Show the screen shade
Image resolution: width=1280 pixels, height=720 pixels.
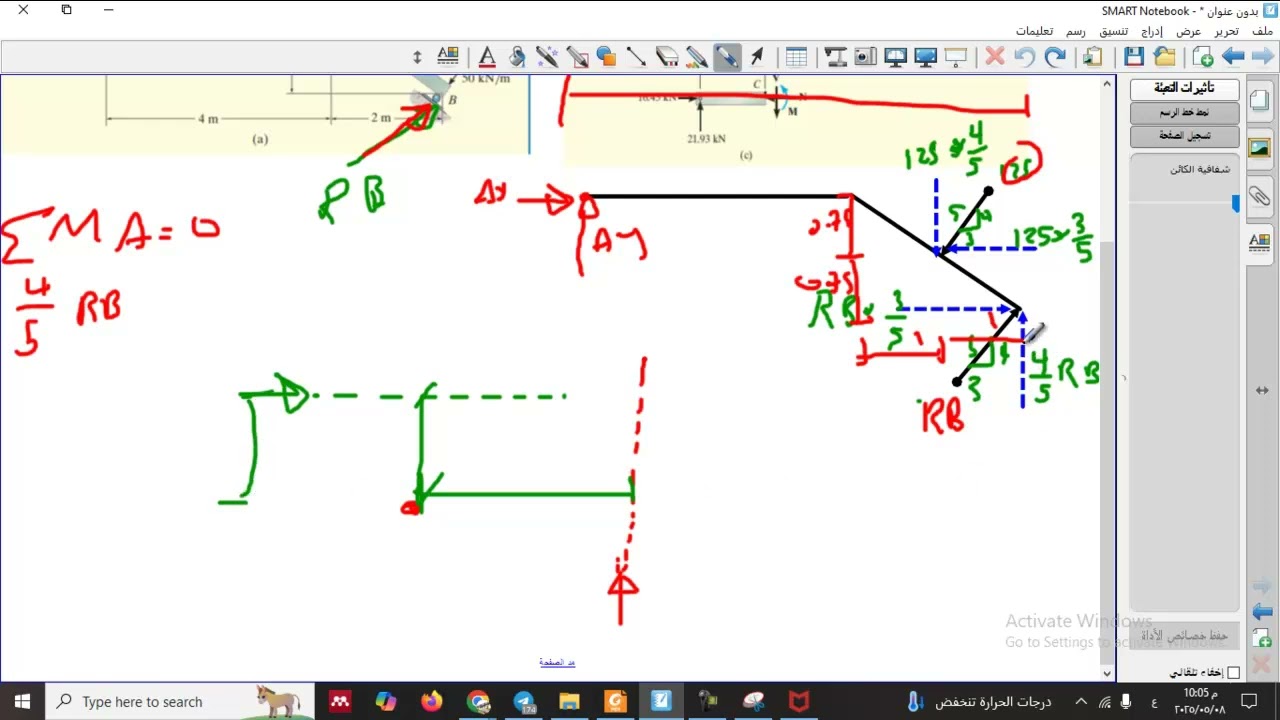[x=956, y=57]
